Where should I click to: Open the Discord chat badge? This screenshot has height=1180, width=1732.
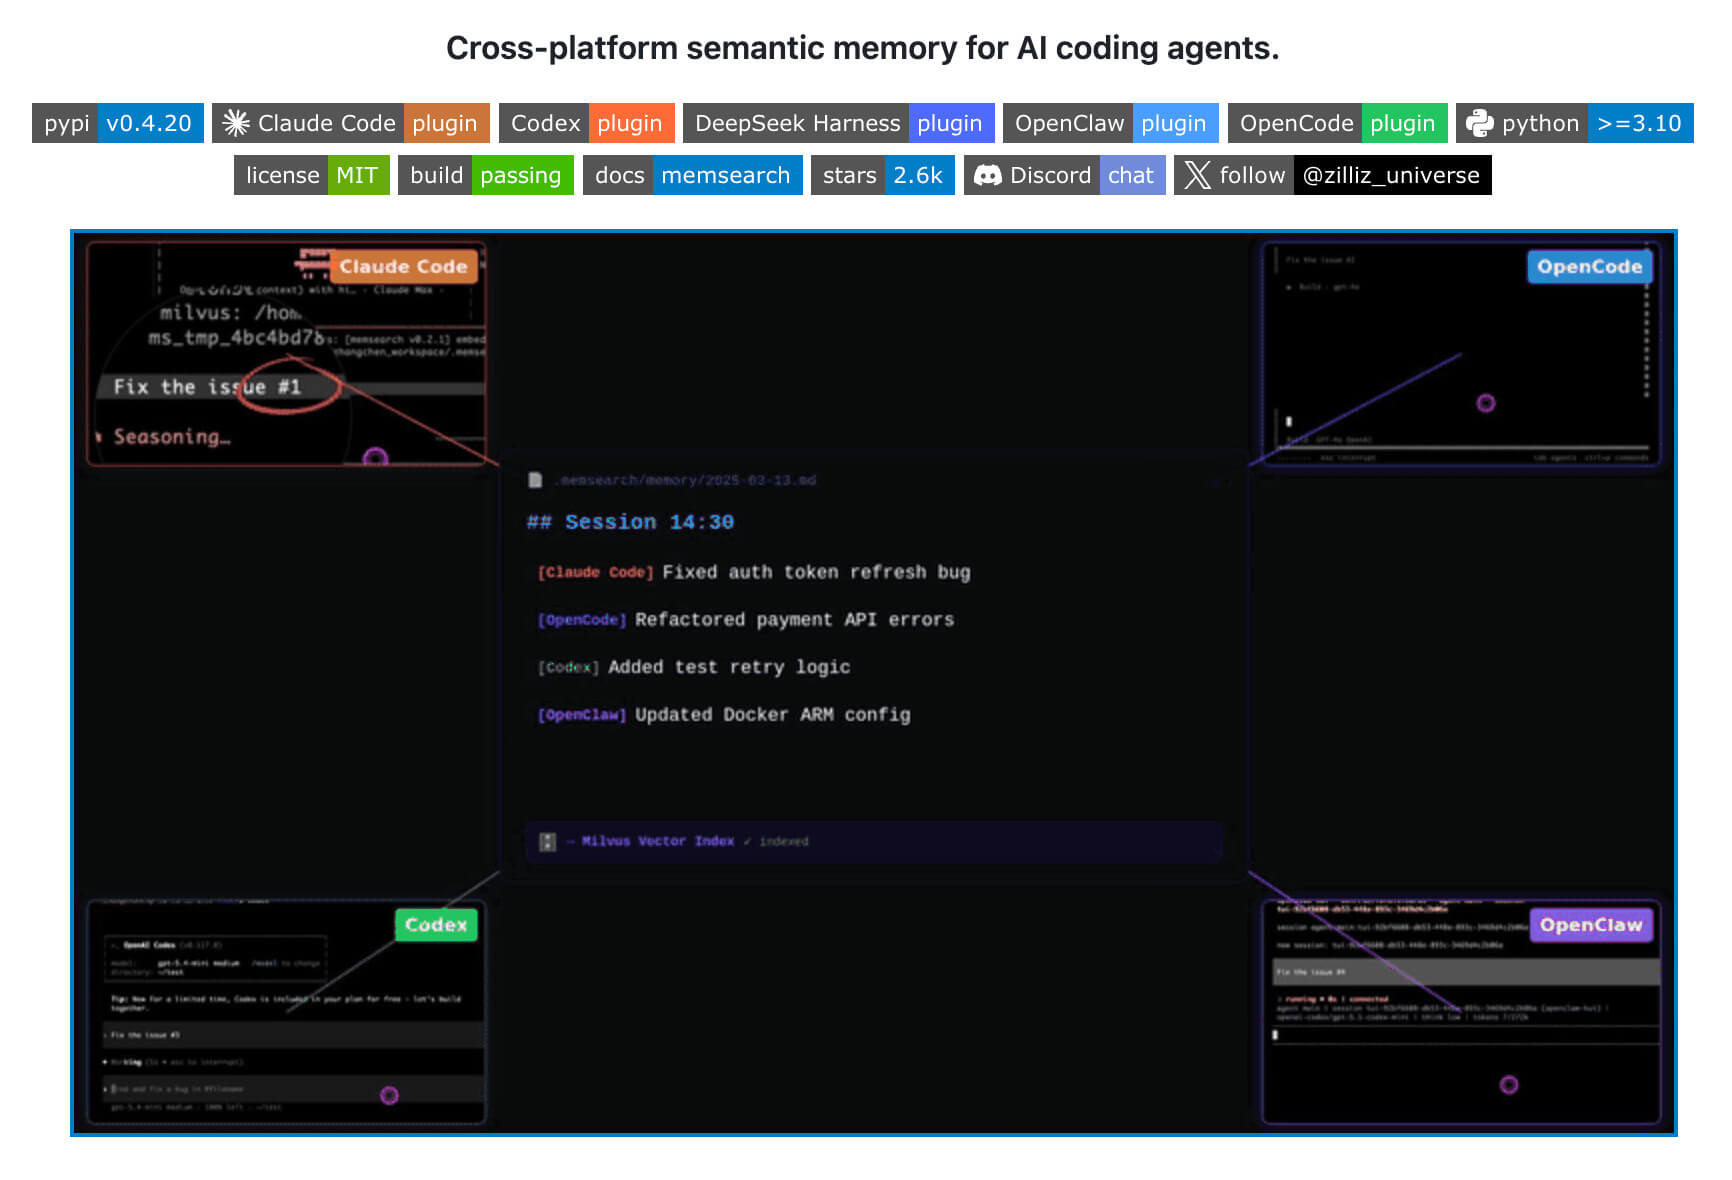[1065, 175]
